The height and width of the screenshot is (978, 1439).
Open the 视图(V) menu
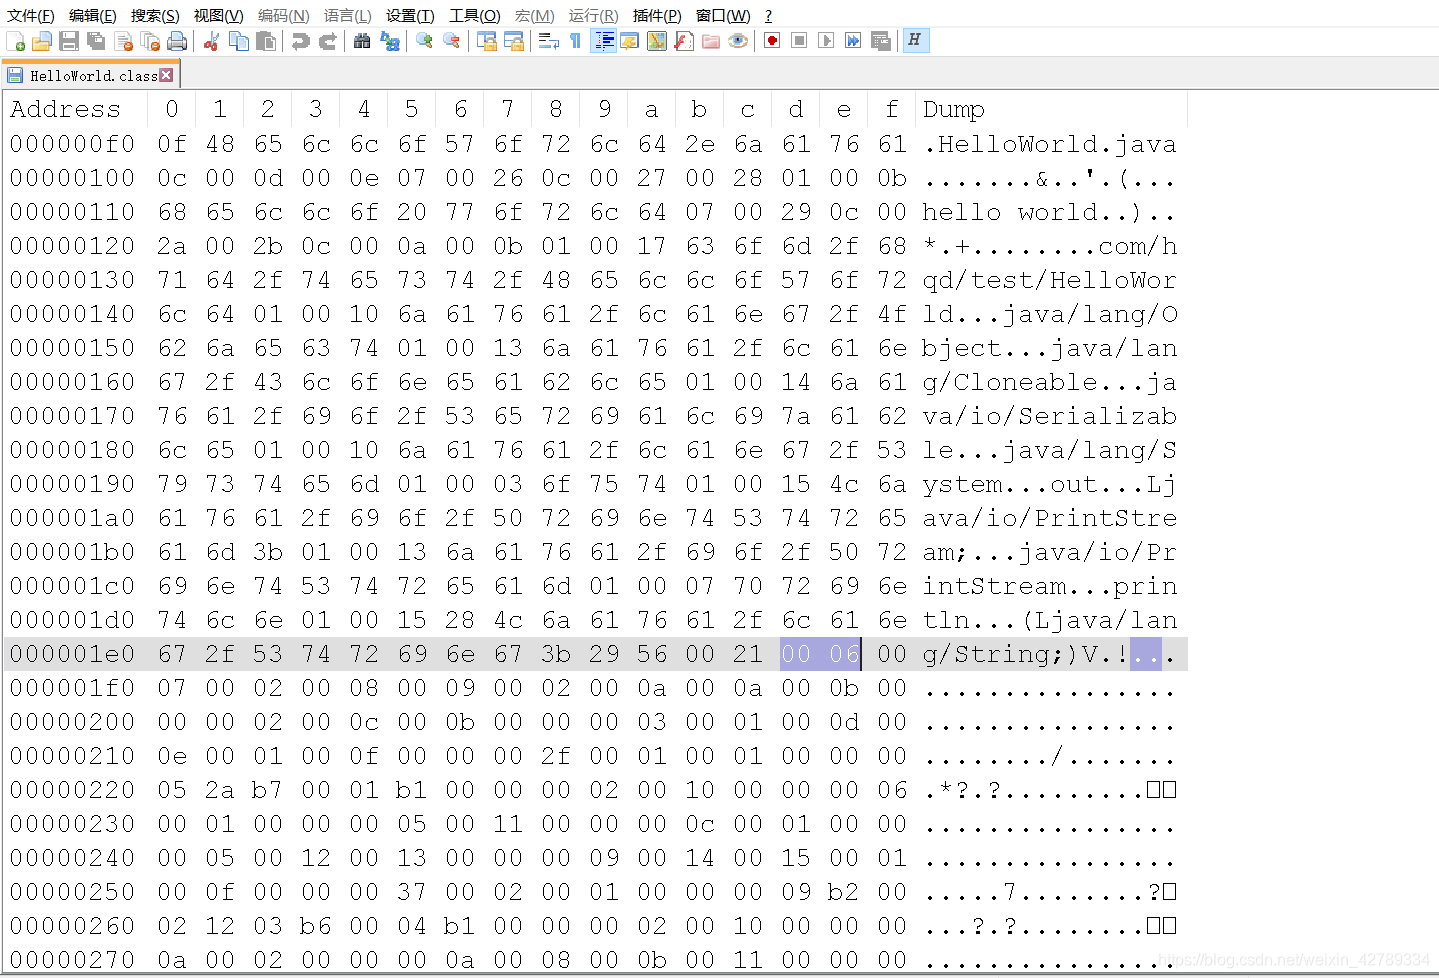coord(218,16)
